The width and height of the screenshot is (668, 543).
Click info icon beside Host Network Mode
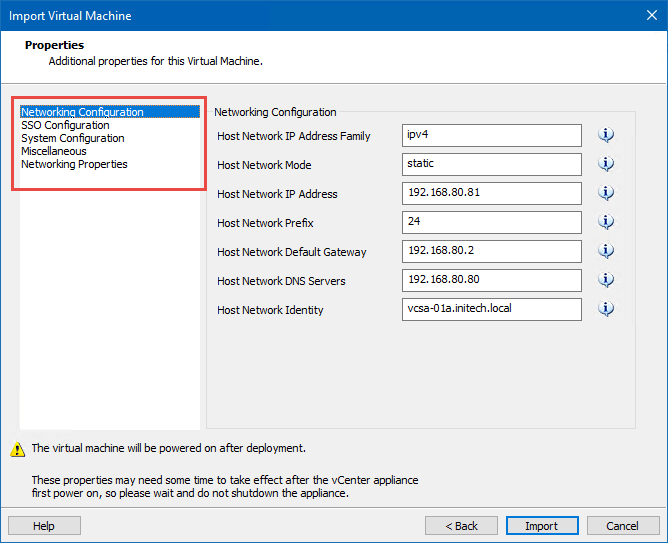tap(606, 164)
